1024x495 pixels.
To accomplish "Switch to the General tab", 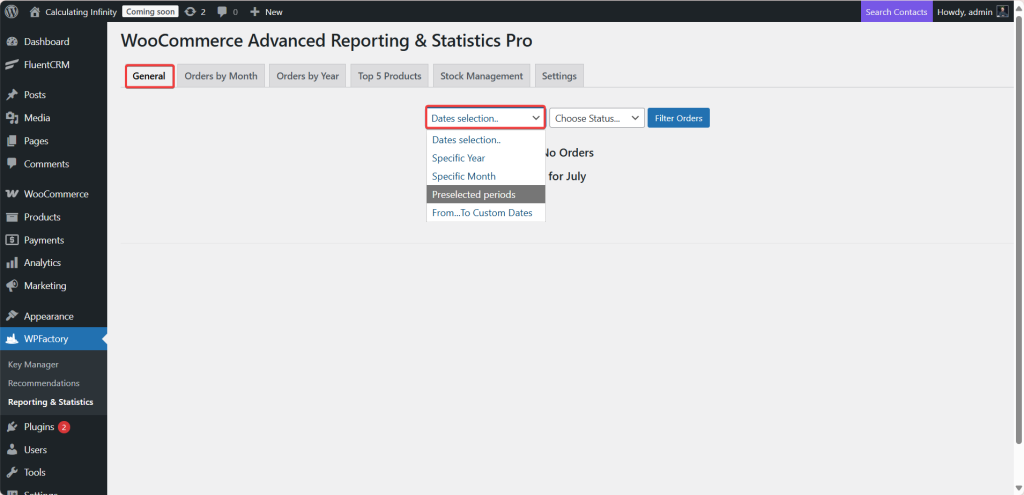I will click(x=150, y=76).
